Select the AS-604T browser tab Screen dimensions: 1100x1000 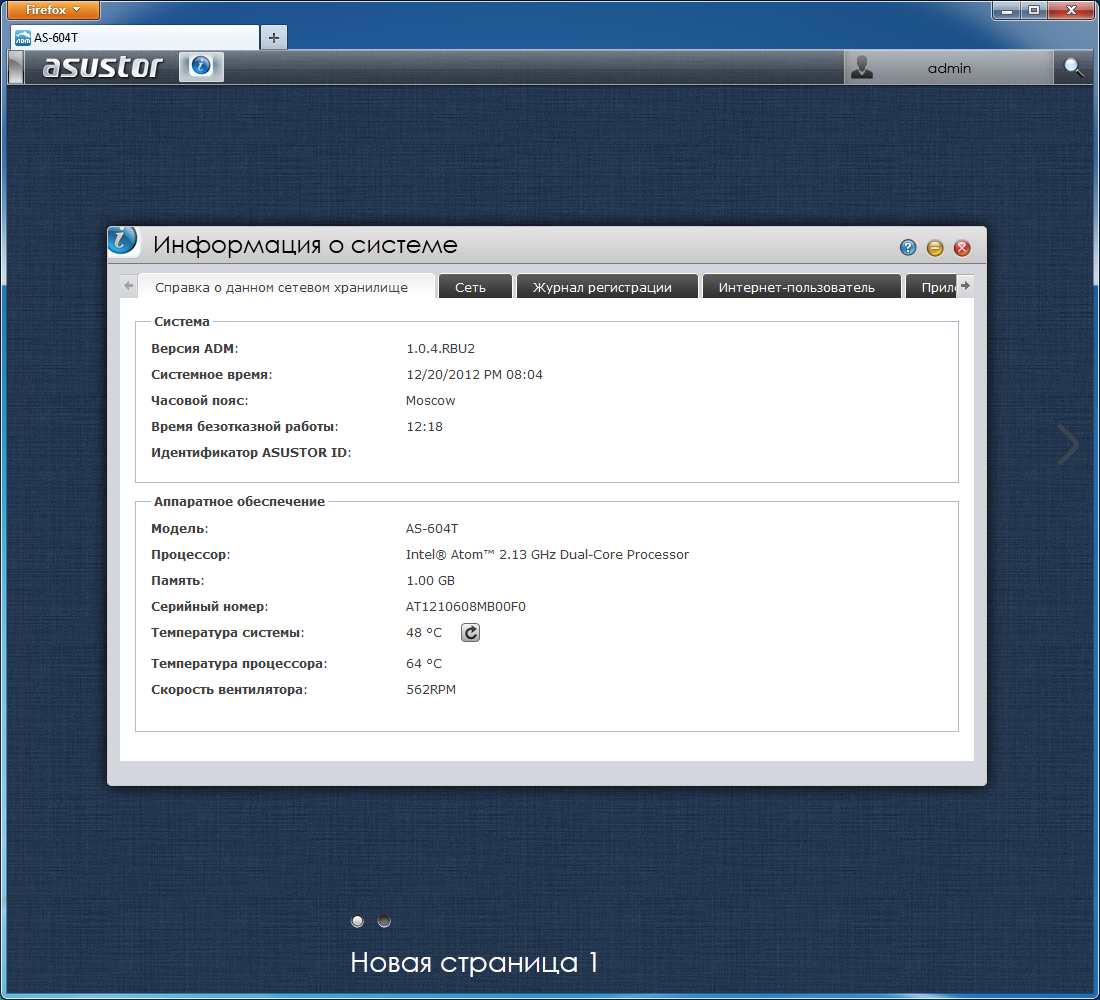(x=135, y=37)
